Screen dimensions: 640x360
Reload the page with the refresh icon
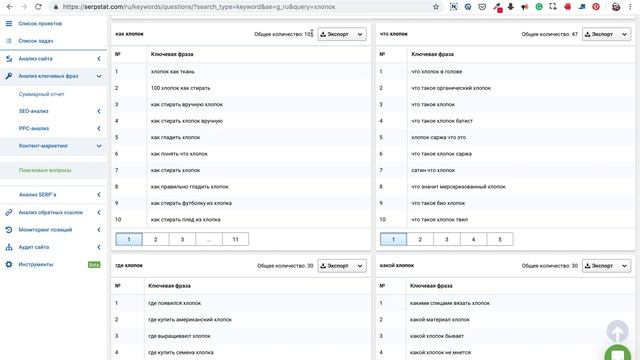point(38,7)
